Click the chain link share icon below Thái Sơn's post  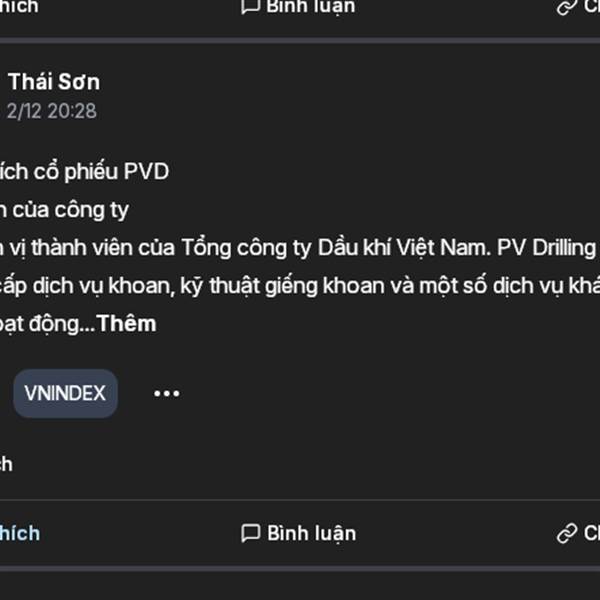[567, 533]
